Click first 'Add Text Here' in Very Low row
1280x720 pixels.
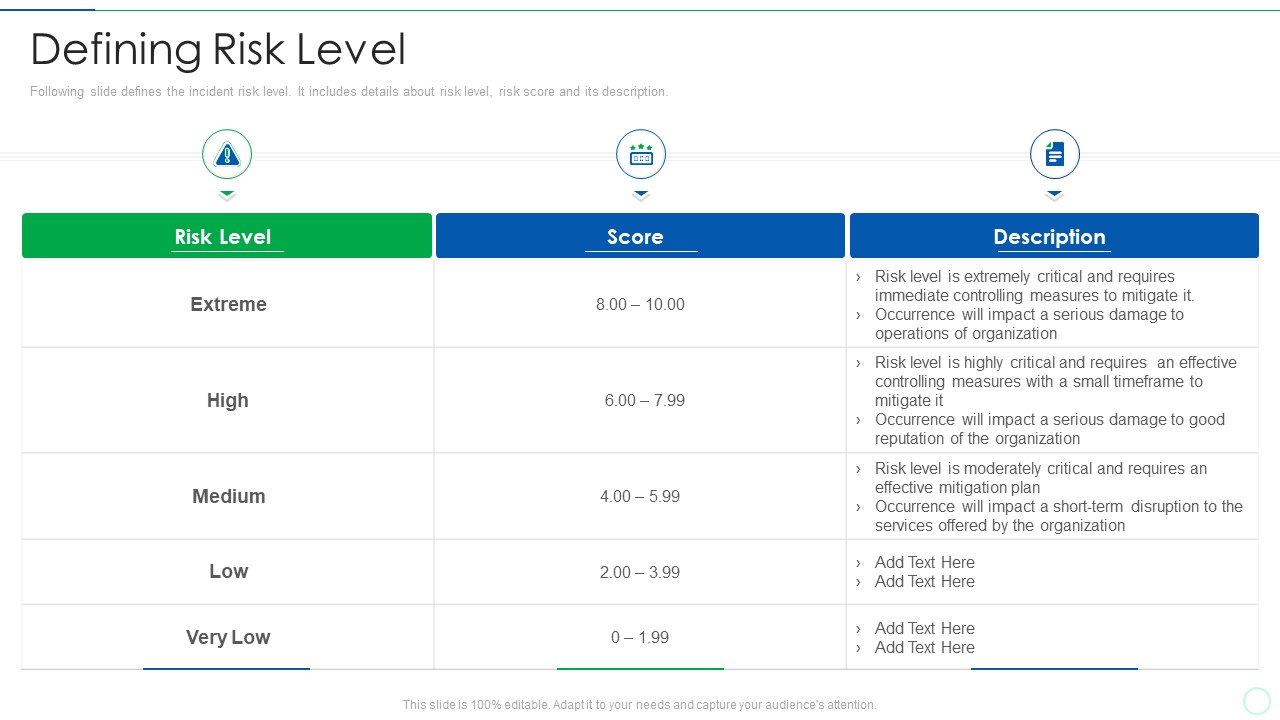pyautogui.click(x=924, y=628)
